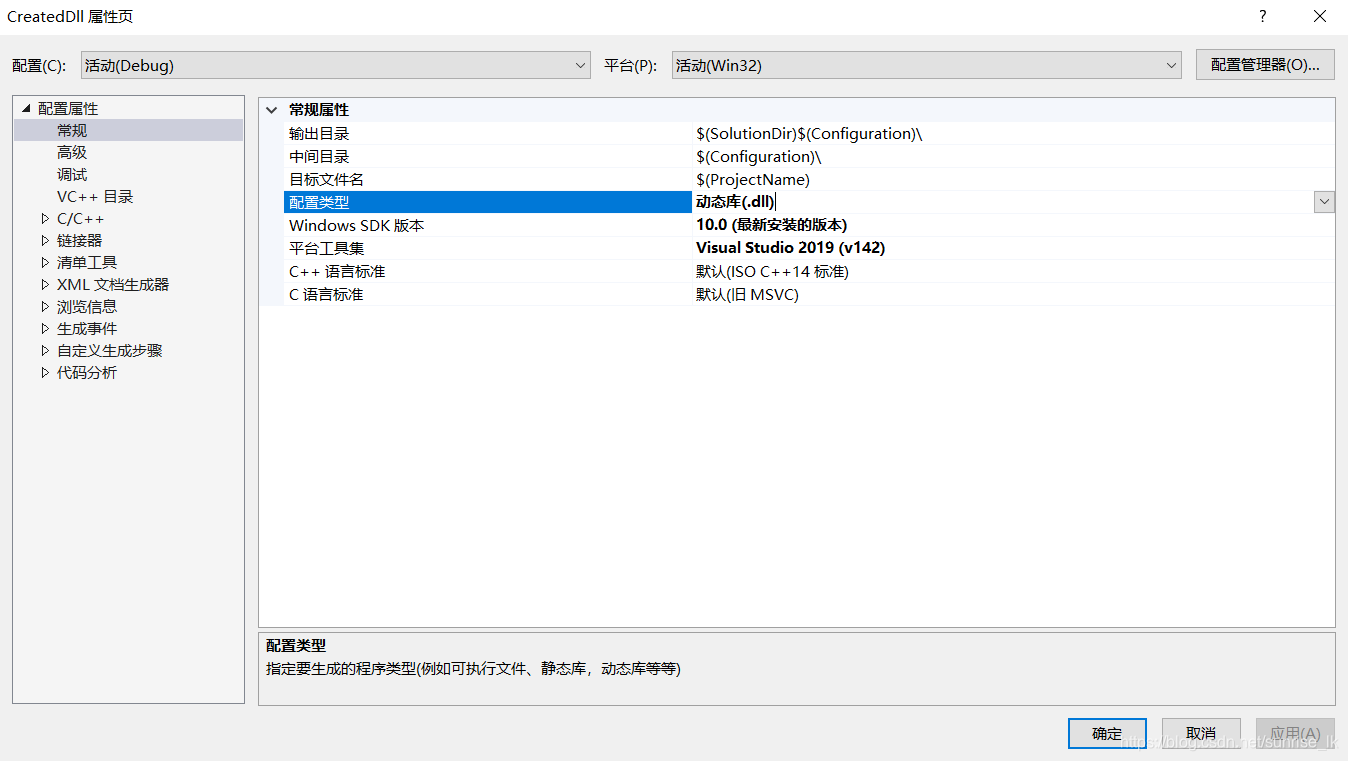1348x761 pixels.
Task: Close the CreatedDll 属性页 dialog
Action: [x=1320, y=16]
